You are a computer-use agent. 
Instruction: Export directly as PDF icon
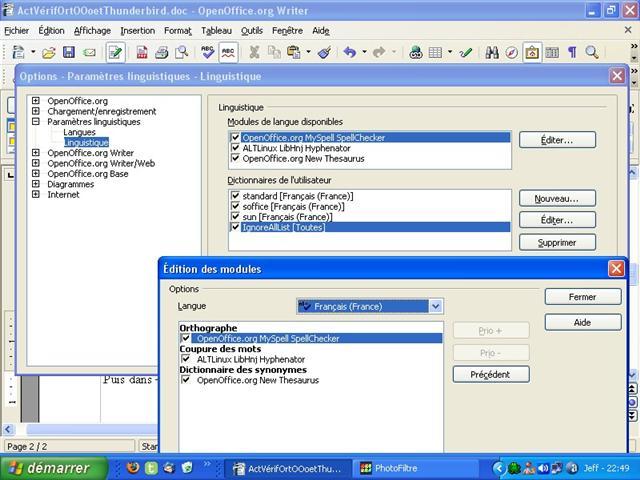[x=142, y=52]
